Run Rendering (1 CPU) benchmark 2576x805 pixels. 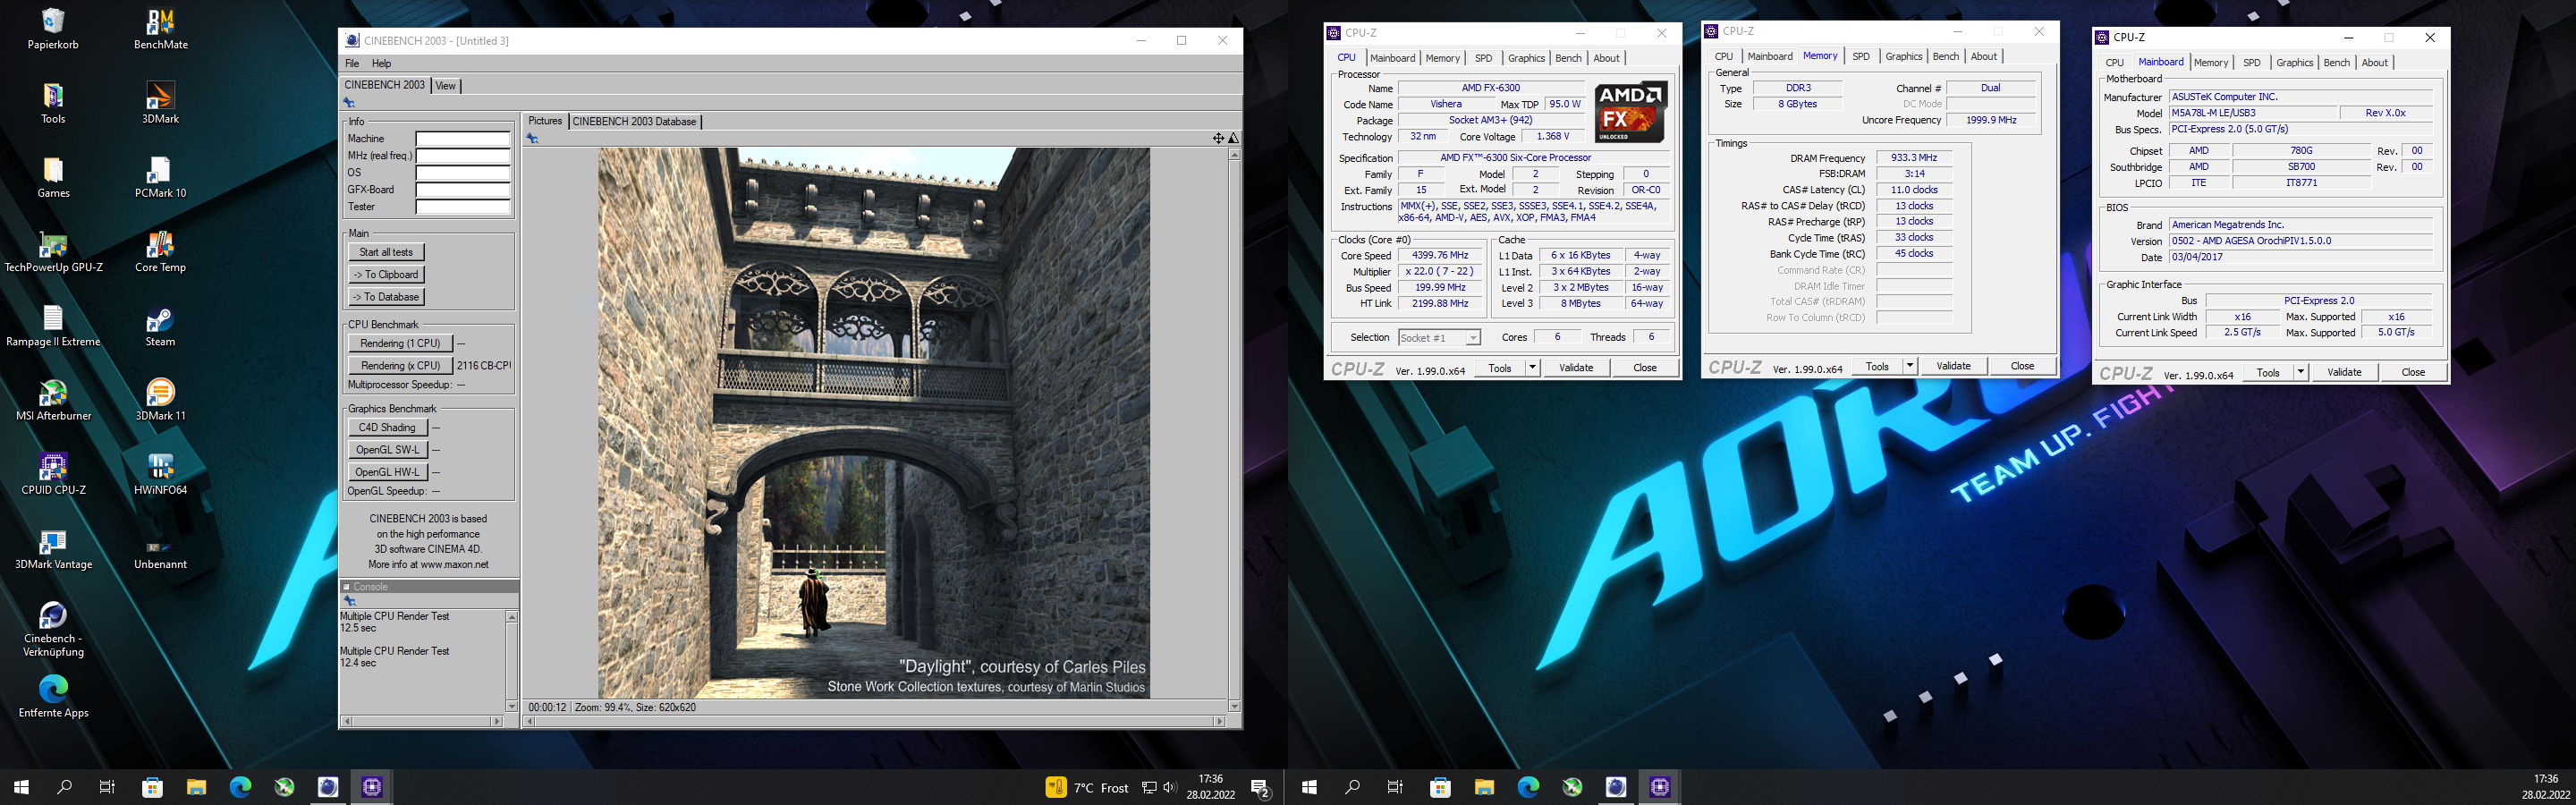pos(400,343)
